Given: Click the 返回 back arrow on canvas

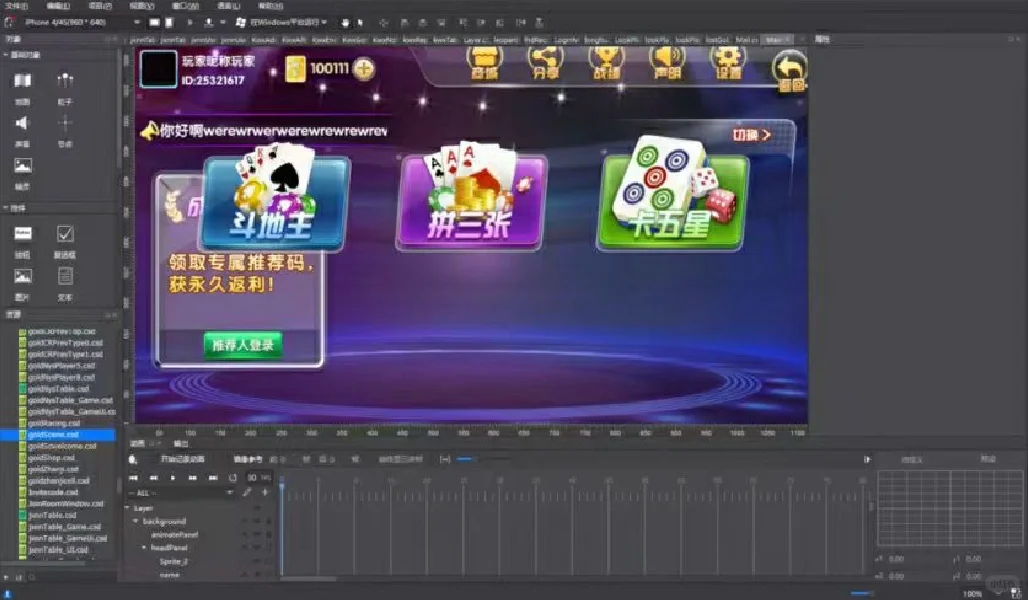Looking at the screenshot, I should pos(789,71).
